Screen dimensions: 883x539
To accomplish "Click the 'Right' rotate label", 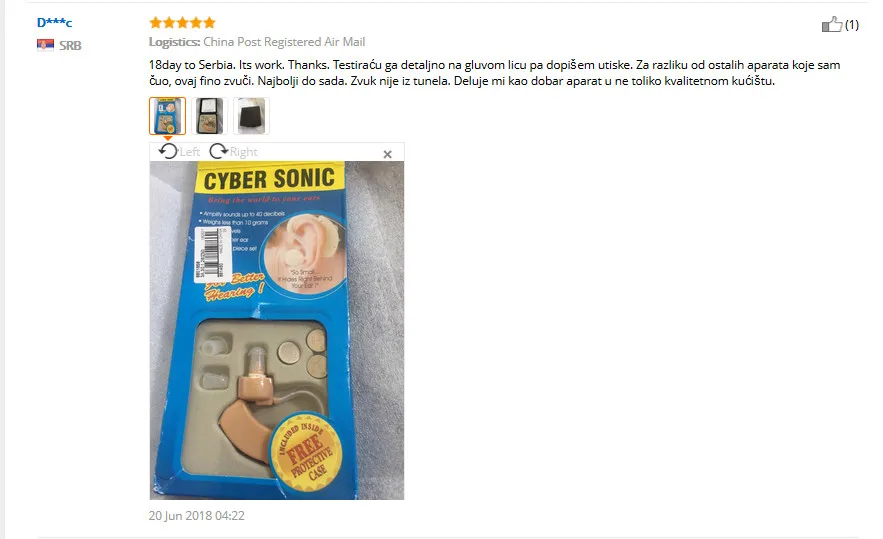I will (243, 152).
